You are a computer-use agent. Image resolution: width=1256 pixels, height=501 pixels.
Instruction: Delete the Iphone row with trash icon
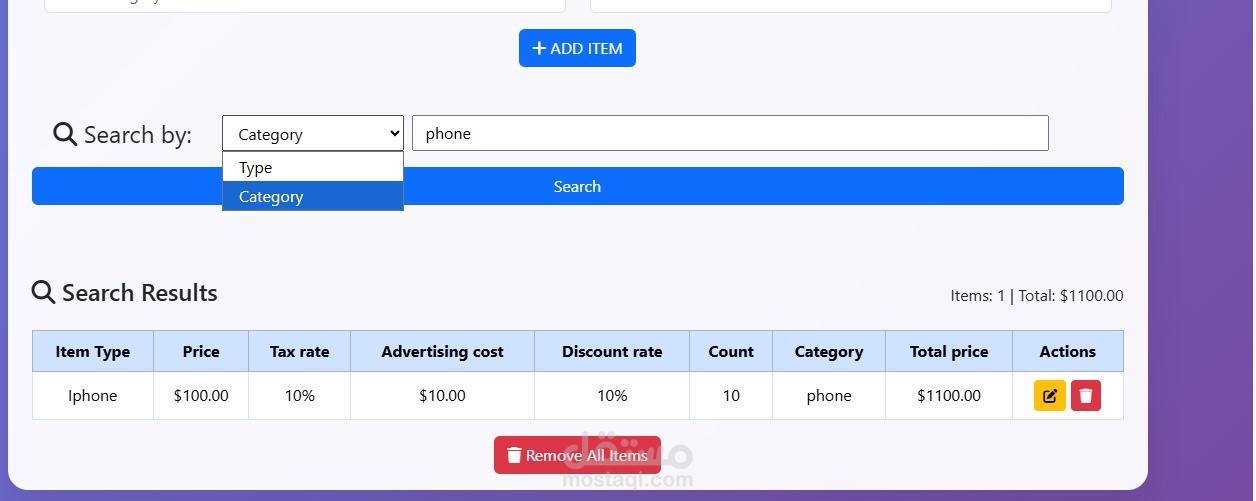tap(1086, 396)
